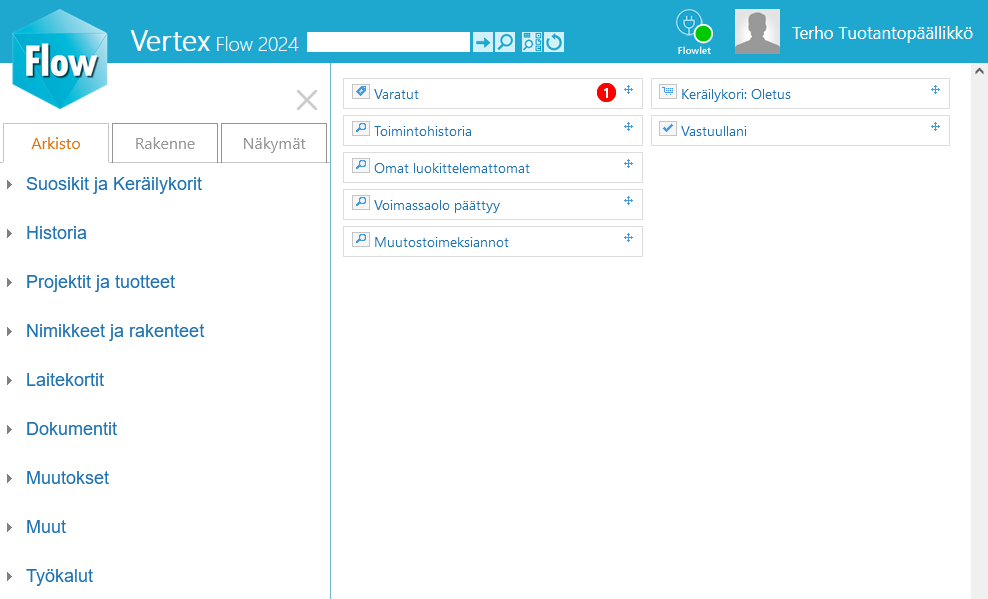This screenshot has width=988, height=599.
Task: Open the advanced search options icon
Action: pos(532,42)
